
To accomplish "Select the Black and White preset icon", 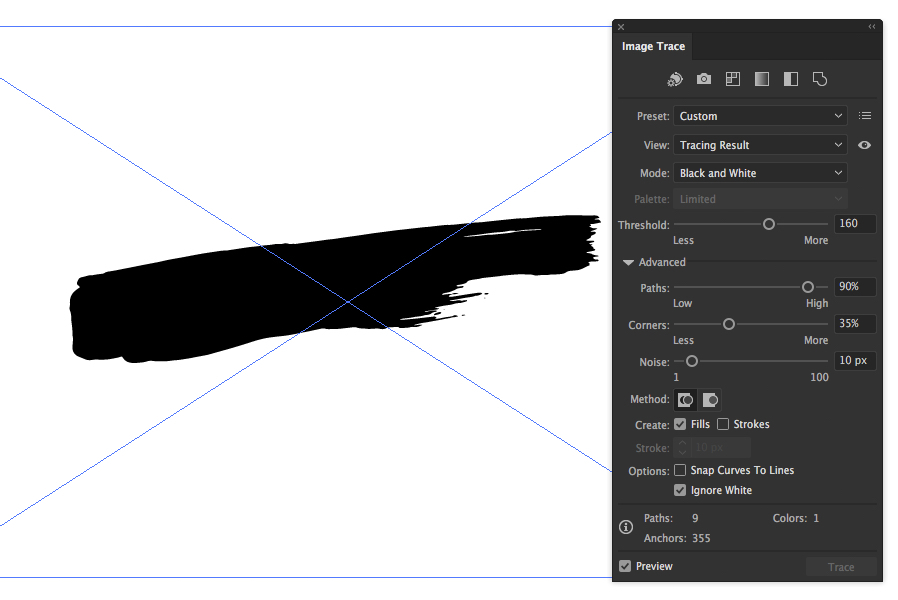I will click(x=790, y=78).
